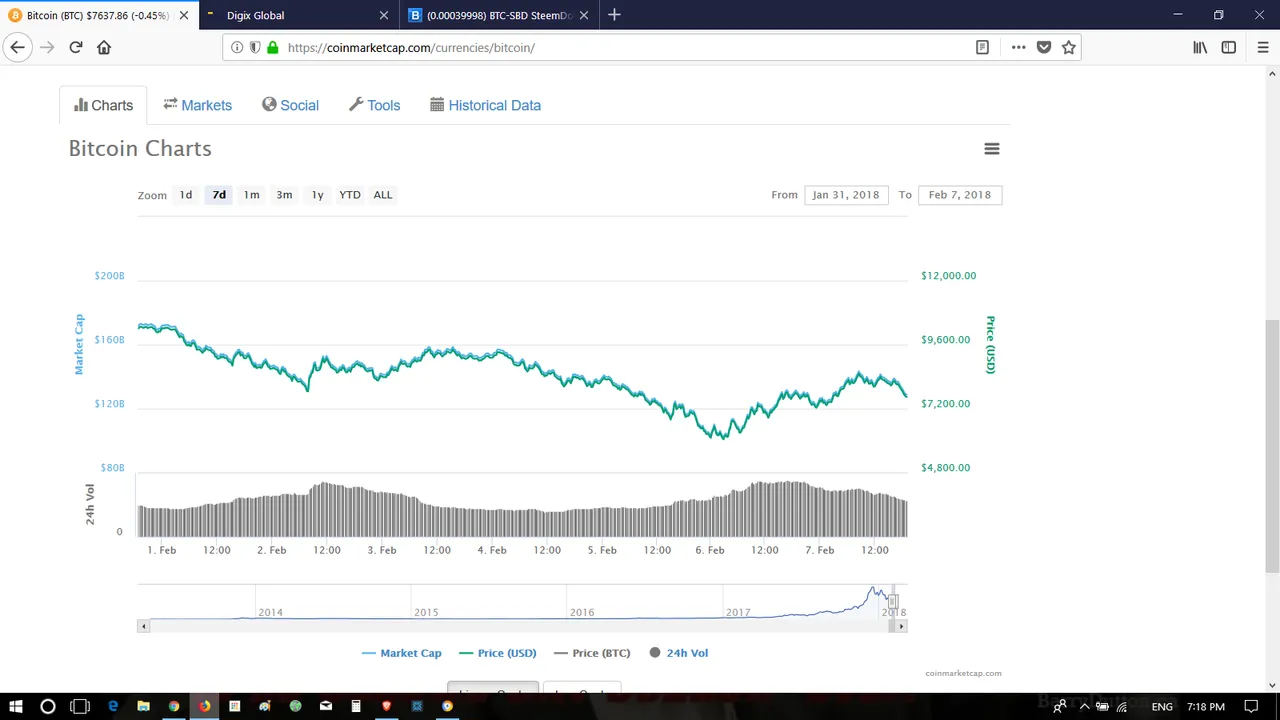
Task: Close the Bitcoin (BTC) browser tab
Action: tap(183, 15)
